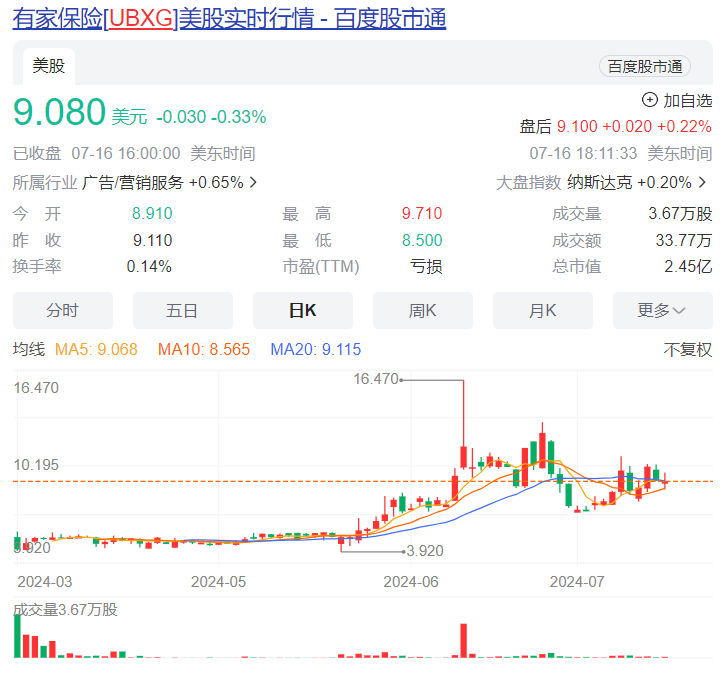Screen dimensions: 723x675
Task: Click the 成交量3.67万股 volume chart label
Action: pos(65,610)
